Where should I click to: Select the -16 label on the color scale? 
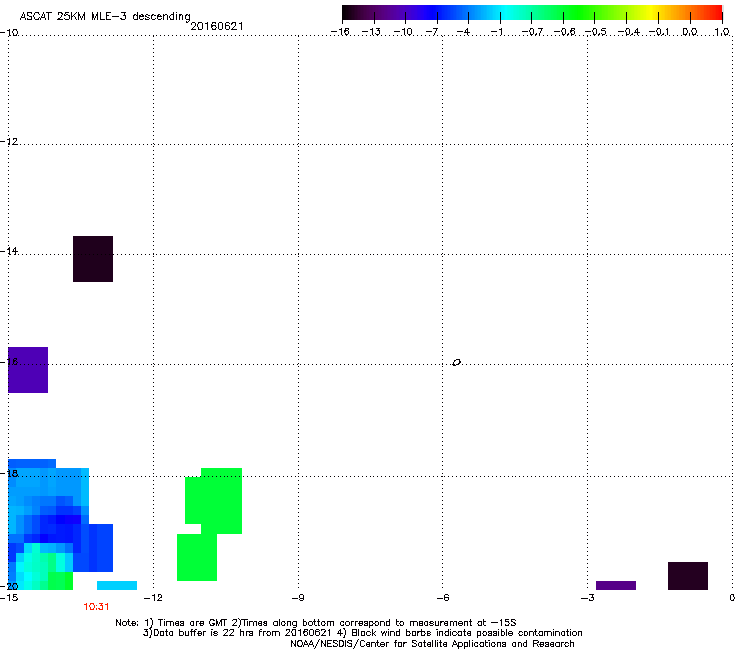click(340, 32)
